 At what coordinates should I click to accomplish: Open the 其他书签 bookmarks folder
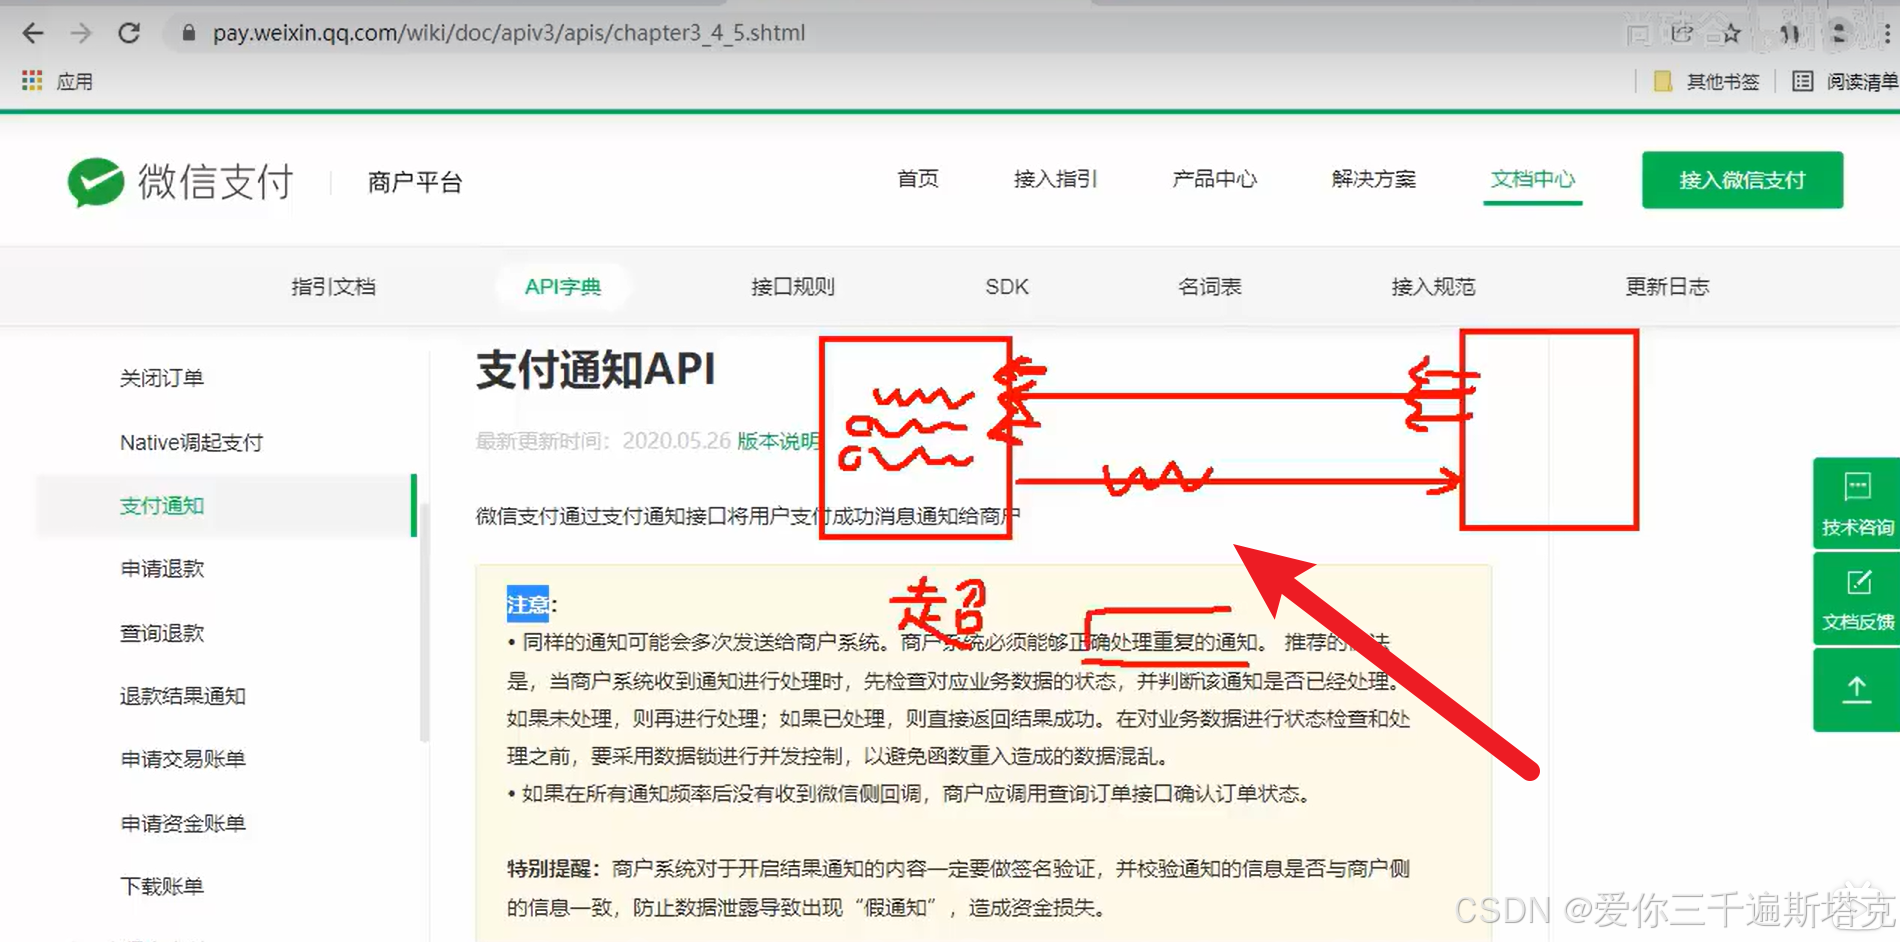tap(1706, 81)
